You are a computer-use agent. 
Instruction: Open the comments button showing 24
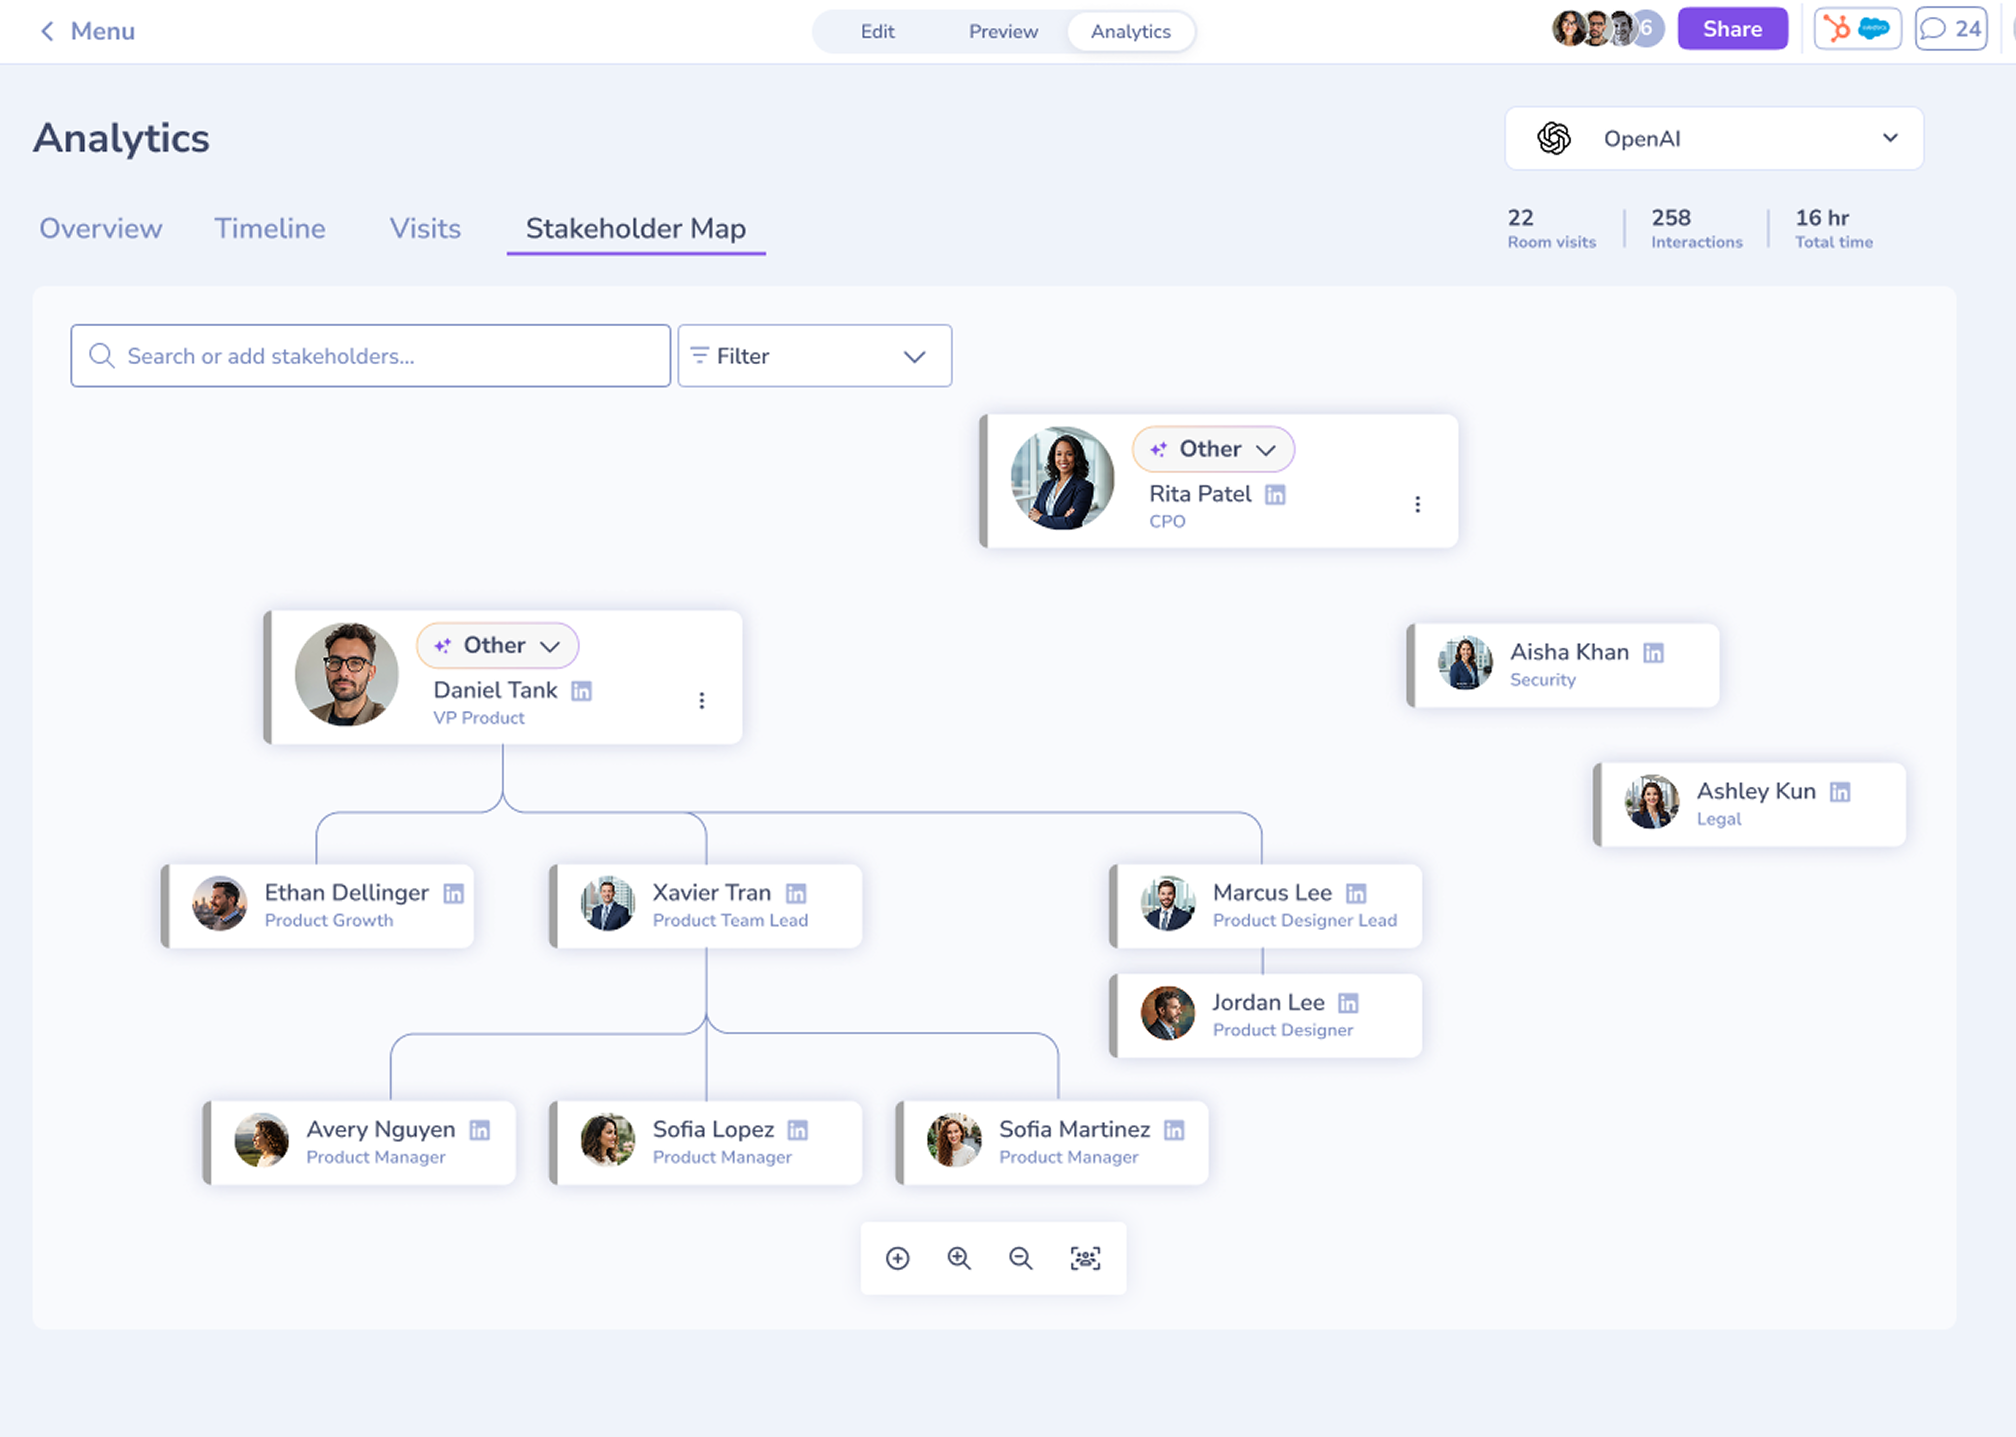[x=1950, y=29]
